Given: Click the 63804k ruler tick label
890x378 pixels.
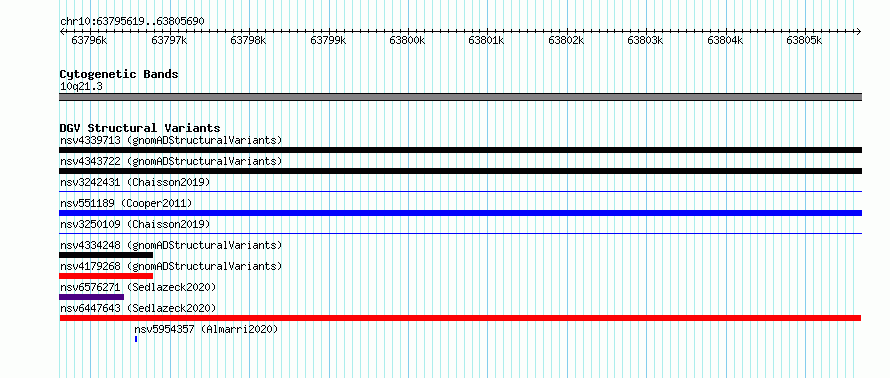Looking at the screenshot, I should (725, 40).
